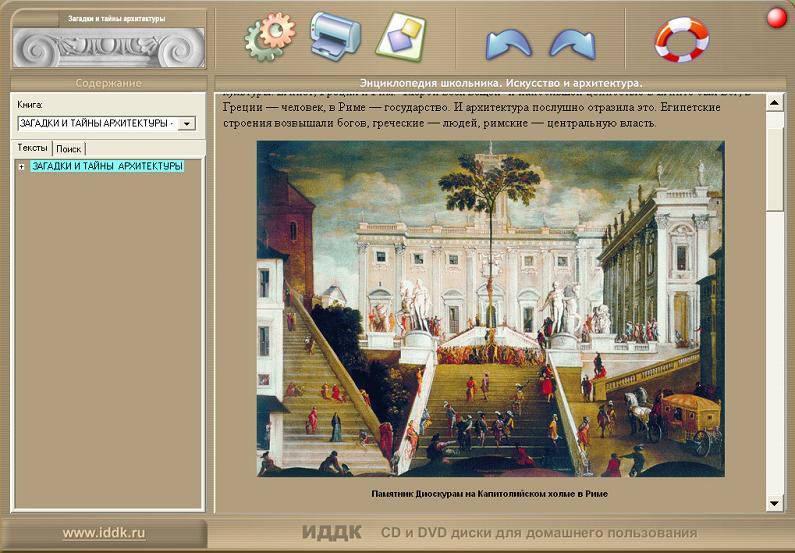The height and width of the screenshot is (553, 795).
Task: Click the Capitoline Hill painting image
Action: [x=490, y=308]
